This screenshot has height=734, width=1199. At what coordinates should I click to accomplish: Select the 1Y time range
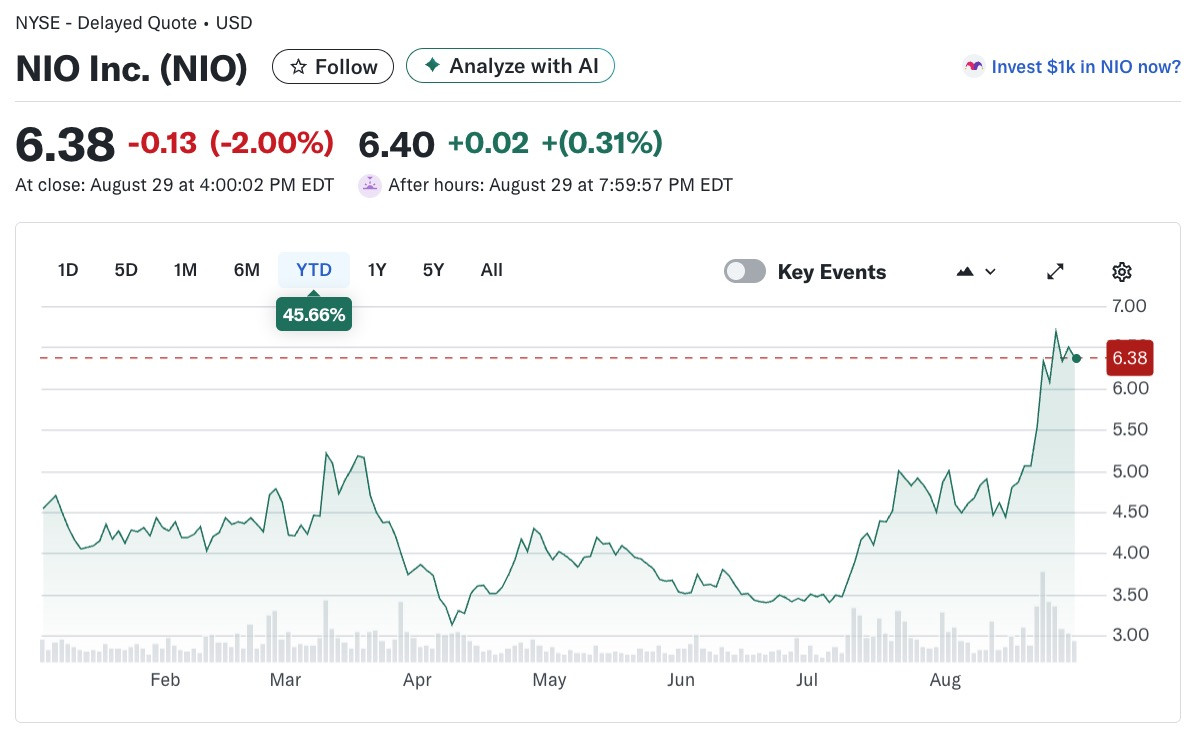(x=377, y=270)
